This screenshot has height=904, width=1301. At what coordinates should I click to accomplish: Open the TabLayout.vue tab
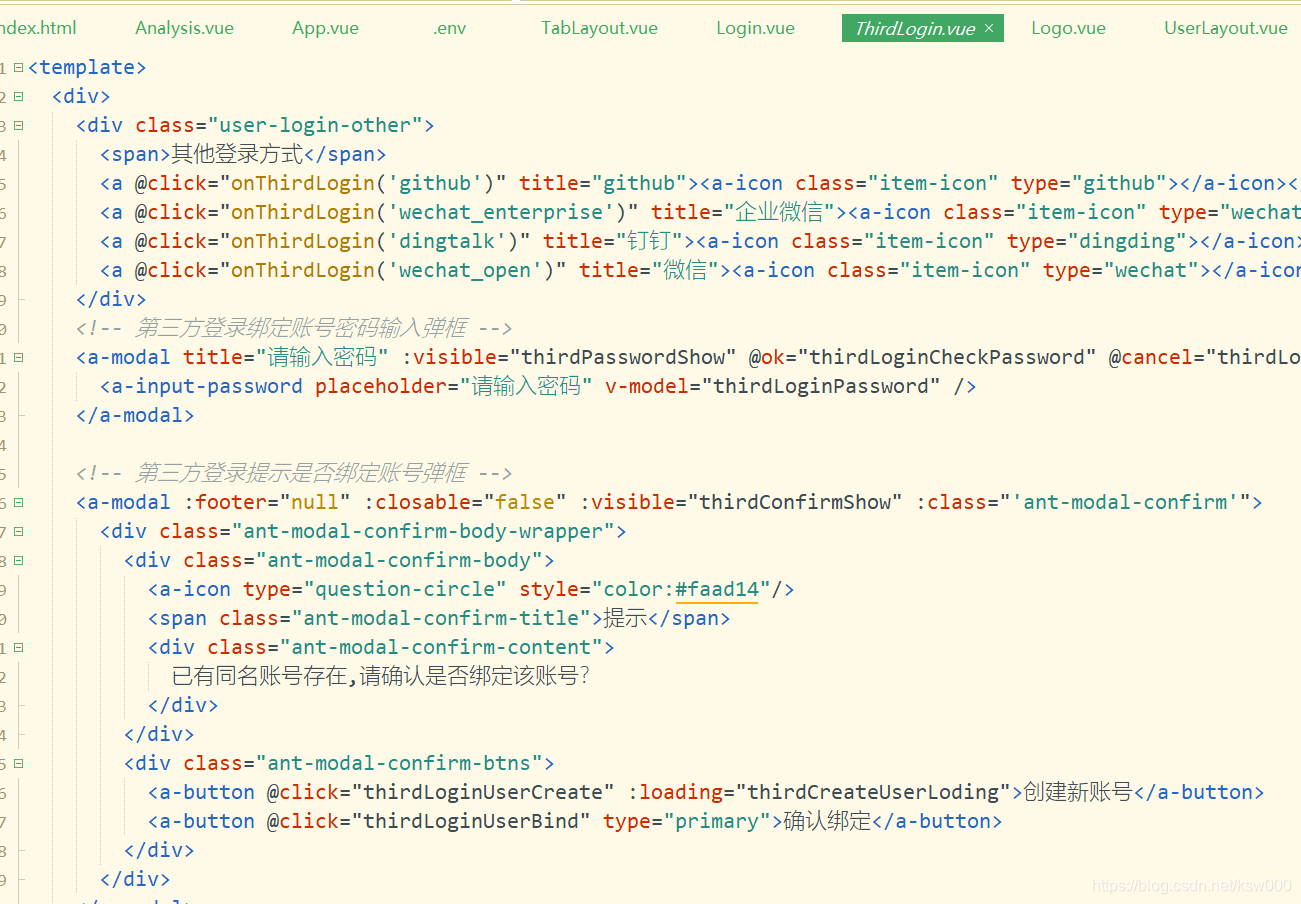(x=599, y=28)
